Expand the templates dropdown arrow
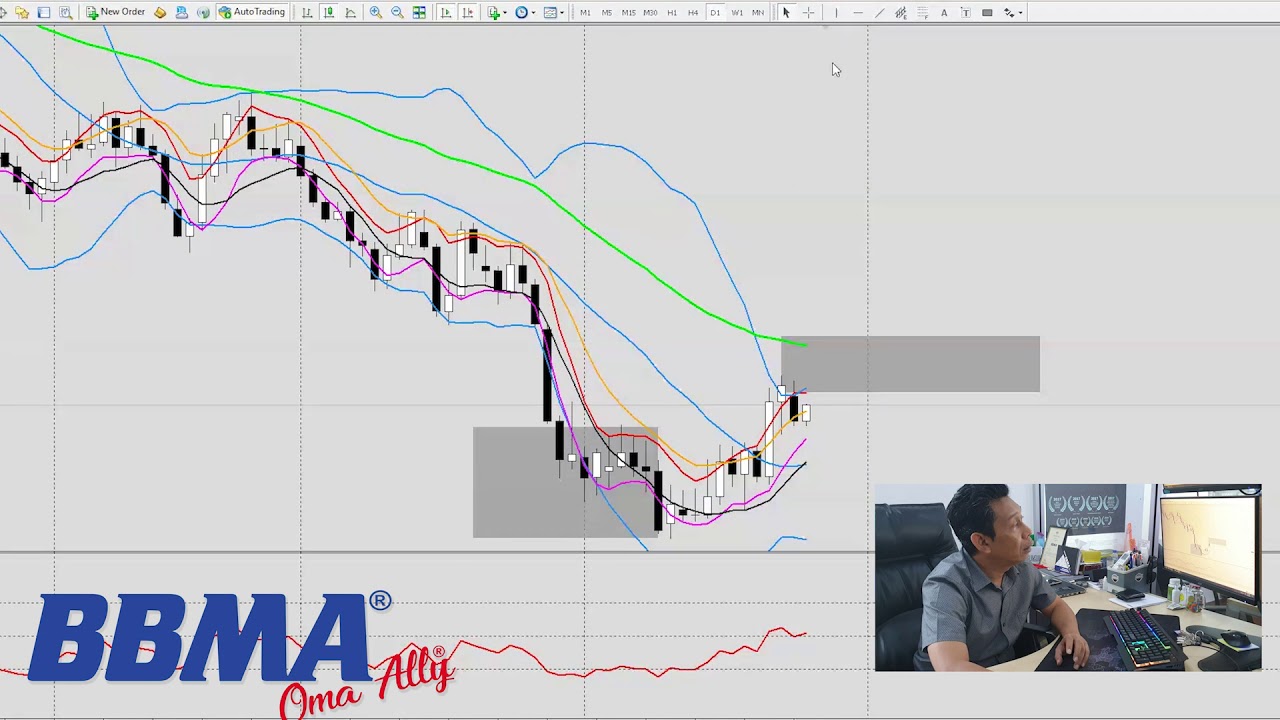This screenshot has width=1280, height=720. click(562, 12)
